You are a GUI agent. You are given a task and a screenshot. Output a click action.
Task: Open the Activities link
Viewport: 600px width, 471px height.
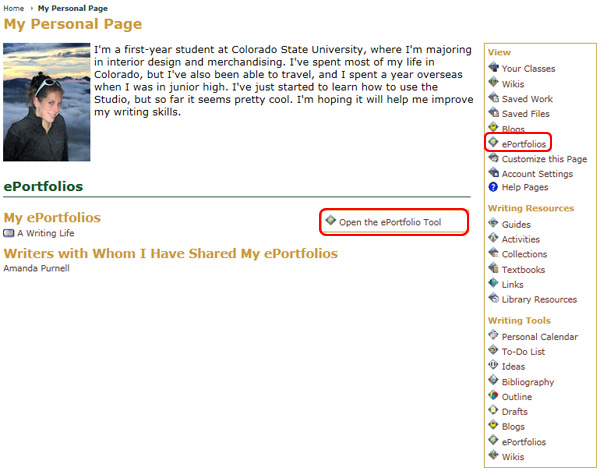click(x=520, y=240)
